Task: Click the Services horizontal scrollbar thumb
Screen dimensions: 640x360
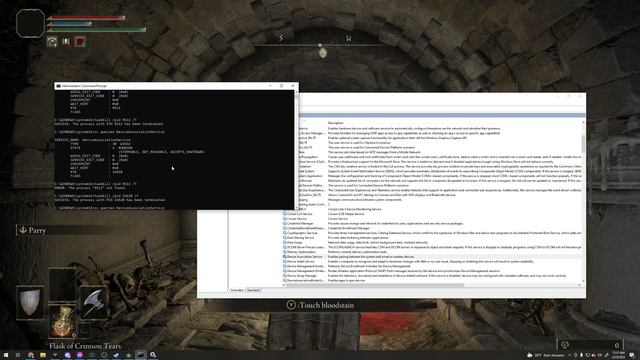Action: click(x=375, y=285)
